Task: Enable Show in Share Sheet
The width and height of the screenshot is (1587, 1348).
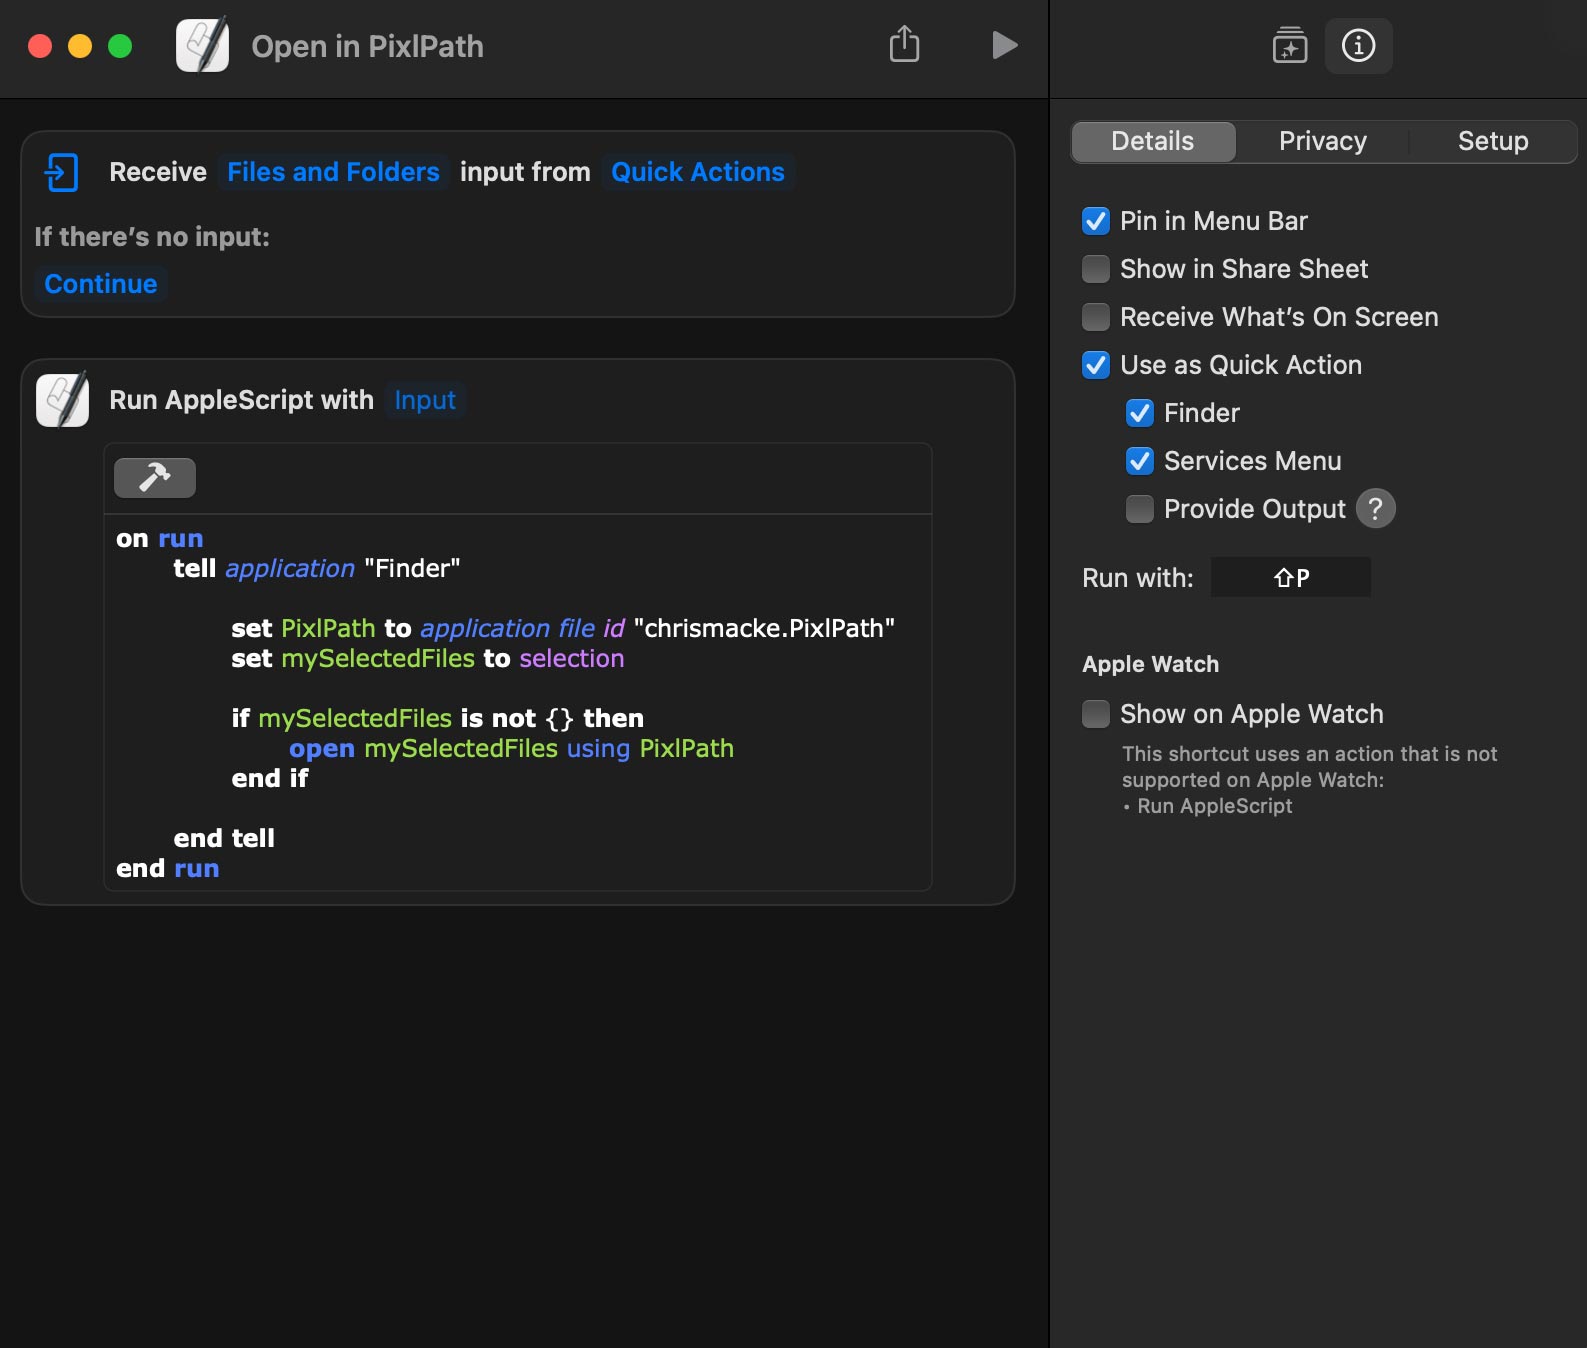Action: [1096, 269]
